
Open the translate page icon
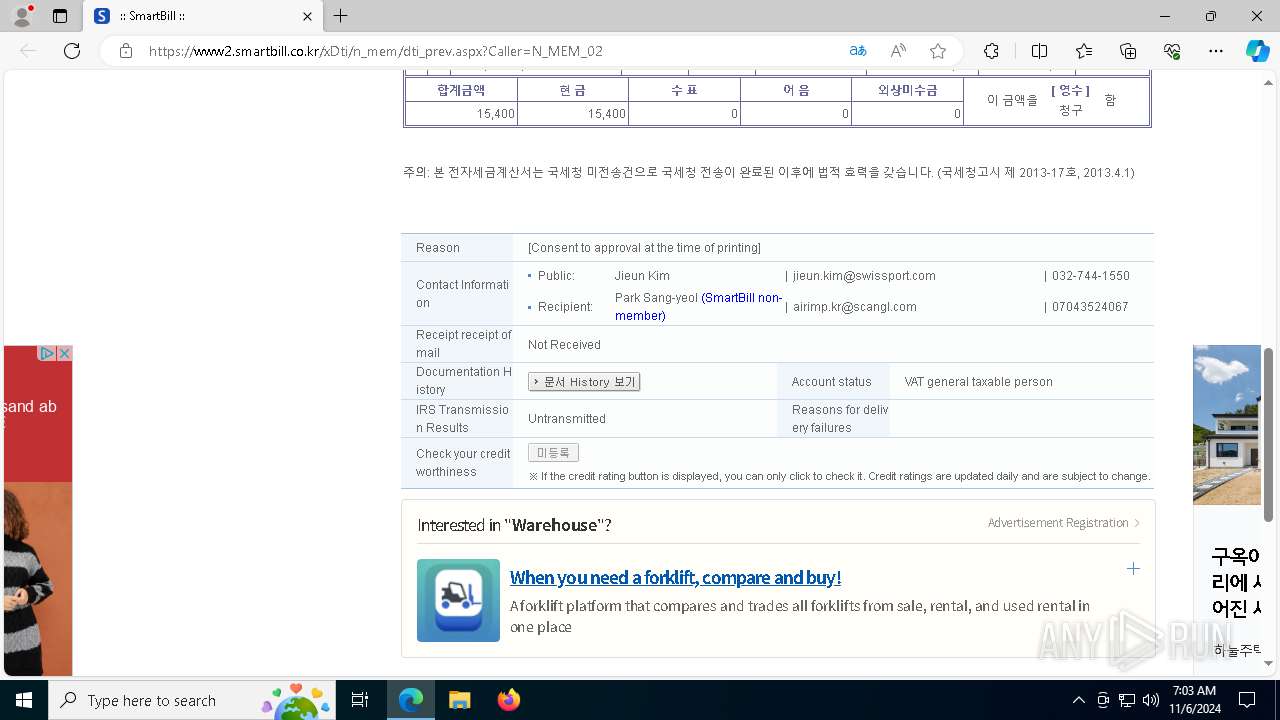pos(858,51)
